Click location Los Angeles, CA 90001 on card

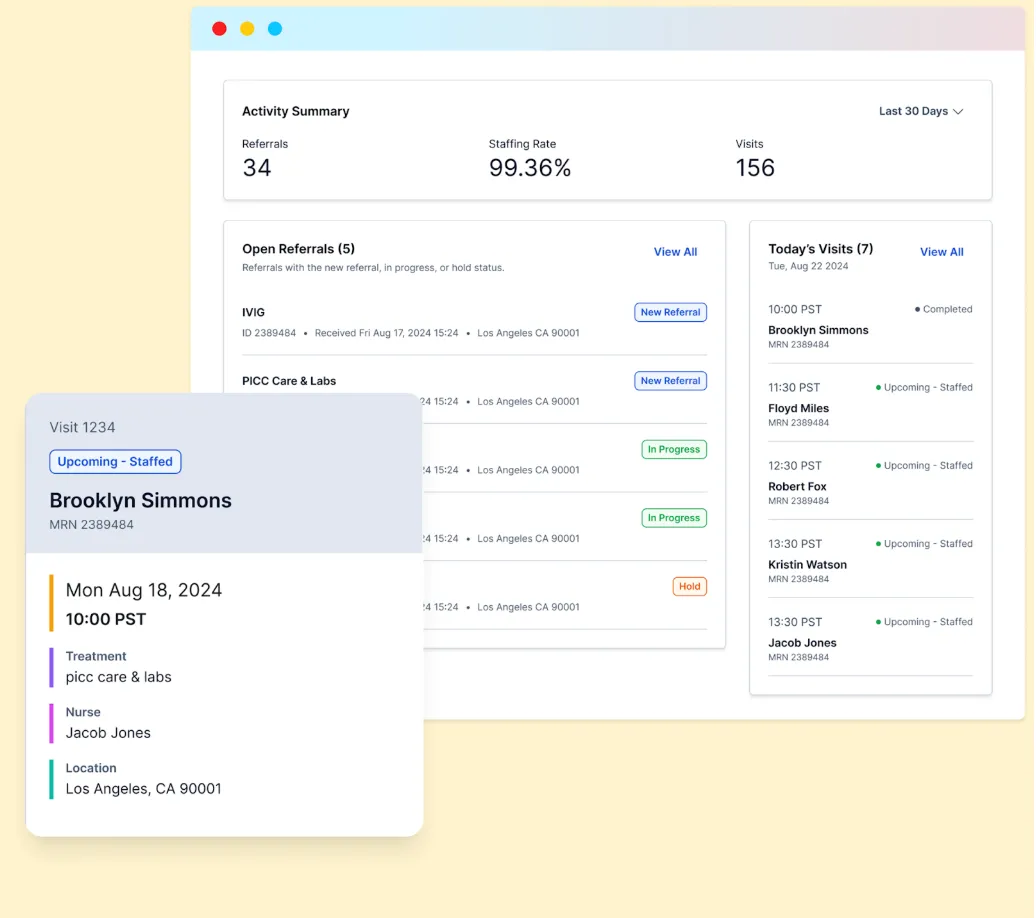[143, 788]
